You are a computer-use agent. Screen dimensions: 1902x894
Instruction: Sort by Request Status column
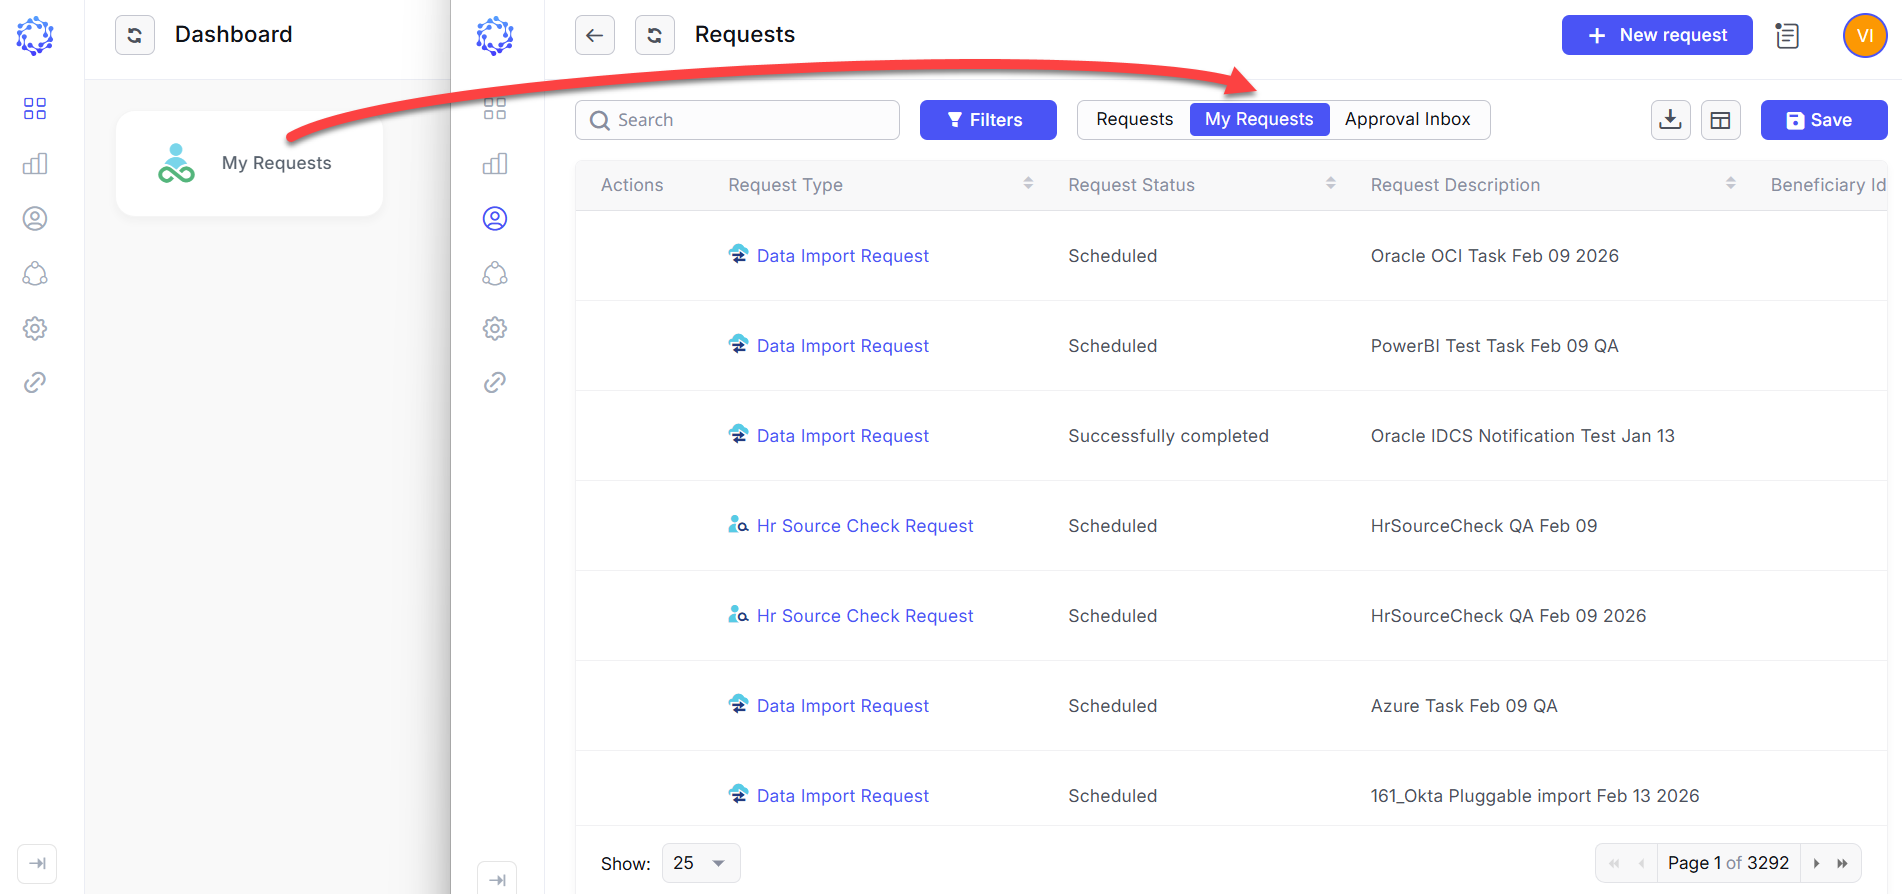(x=1330, y=184)
